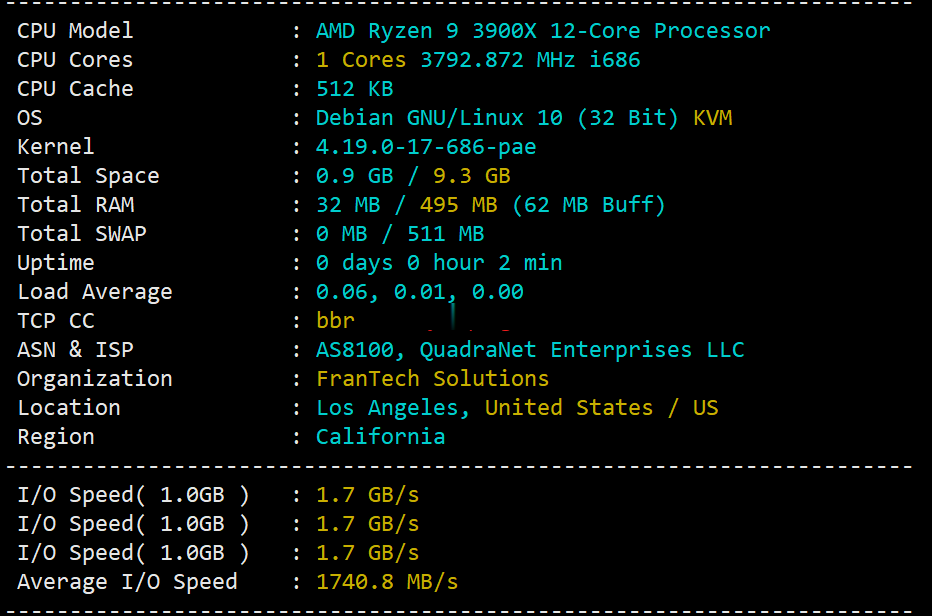Click the Load Average numbers 0.06, 0.01, 0.00
Viewport: 932px width, 616px height.
pos(420,292)
